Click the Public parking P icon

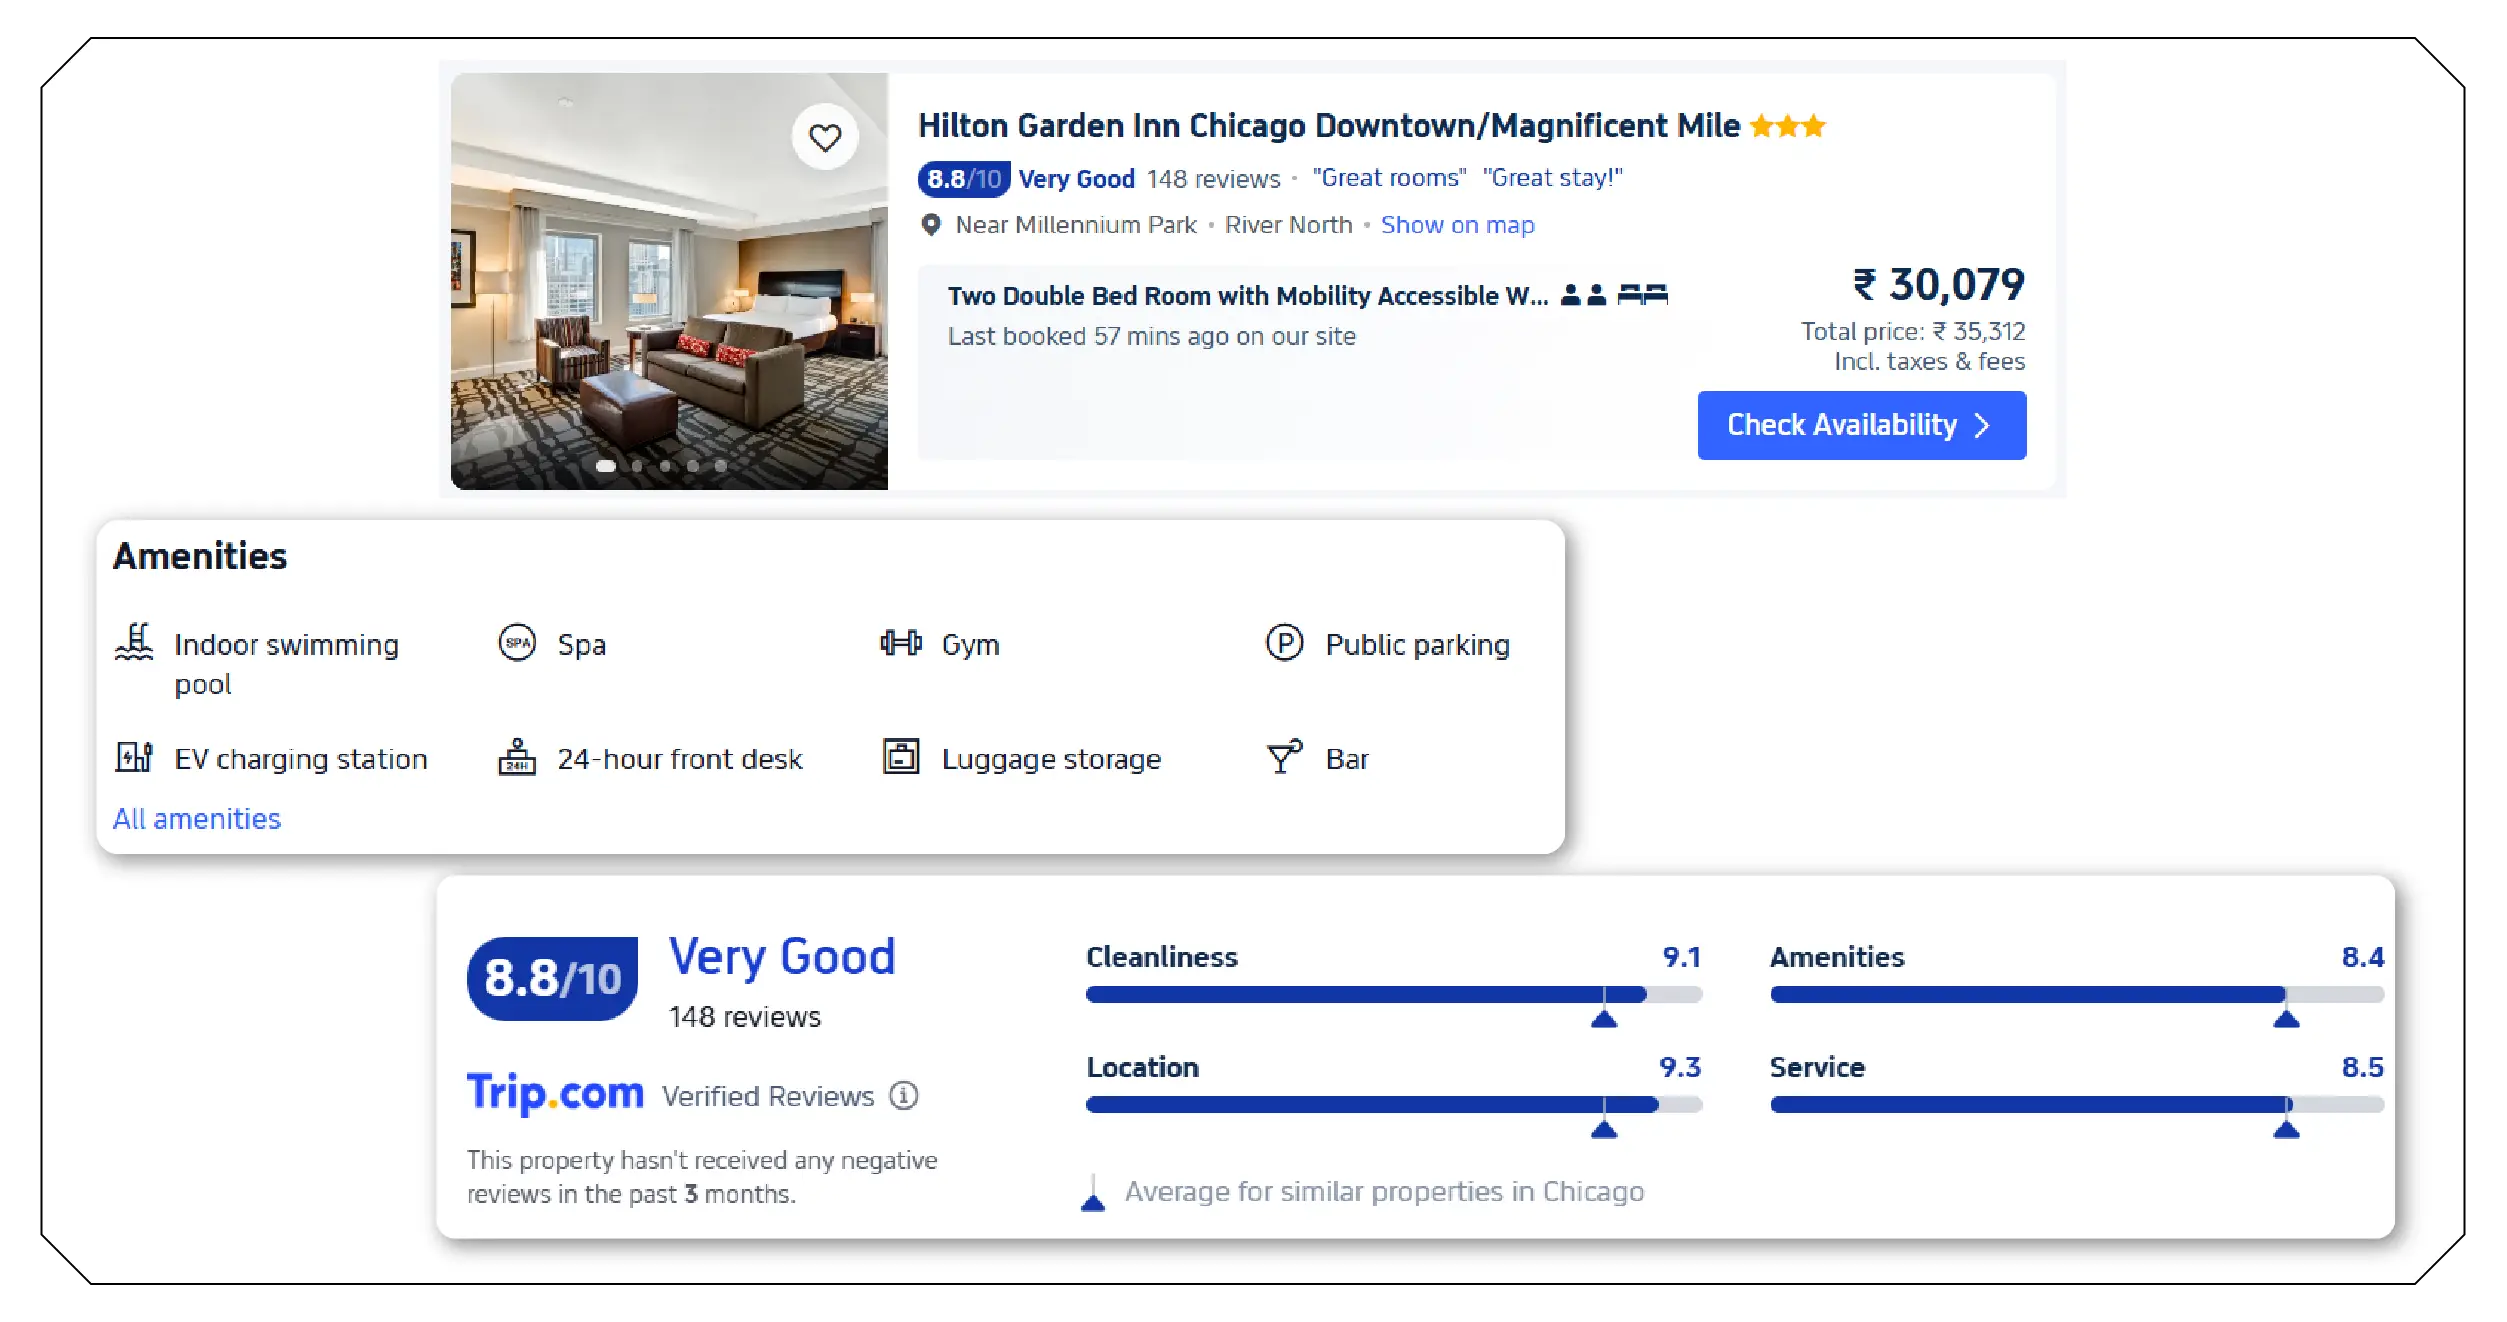[1284, 643]
